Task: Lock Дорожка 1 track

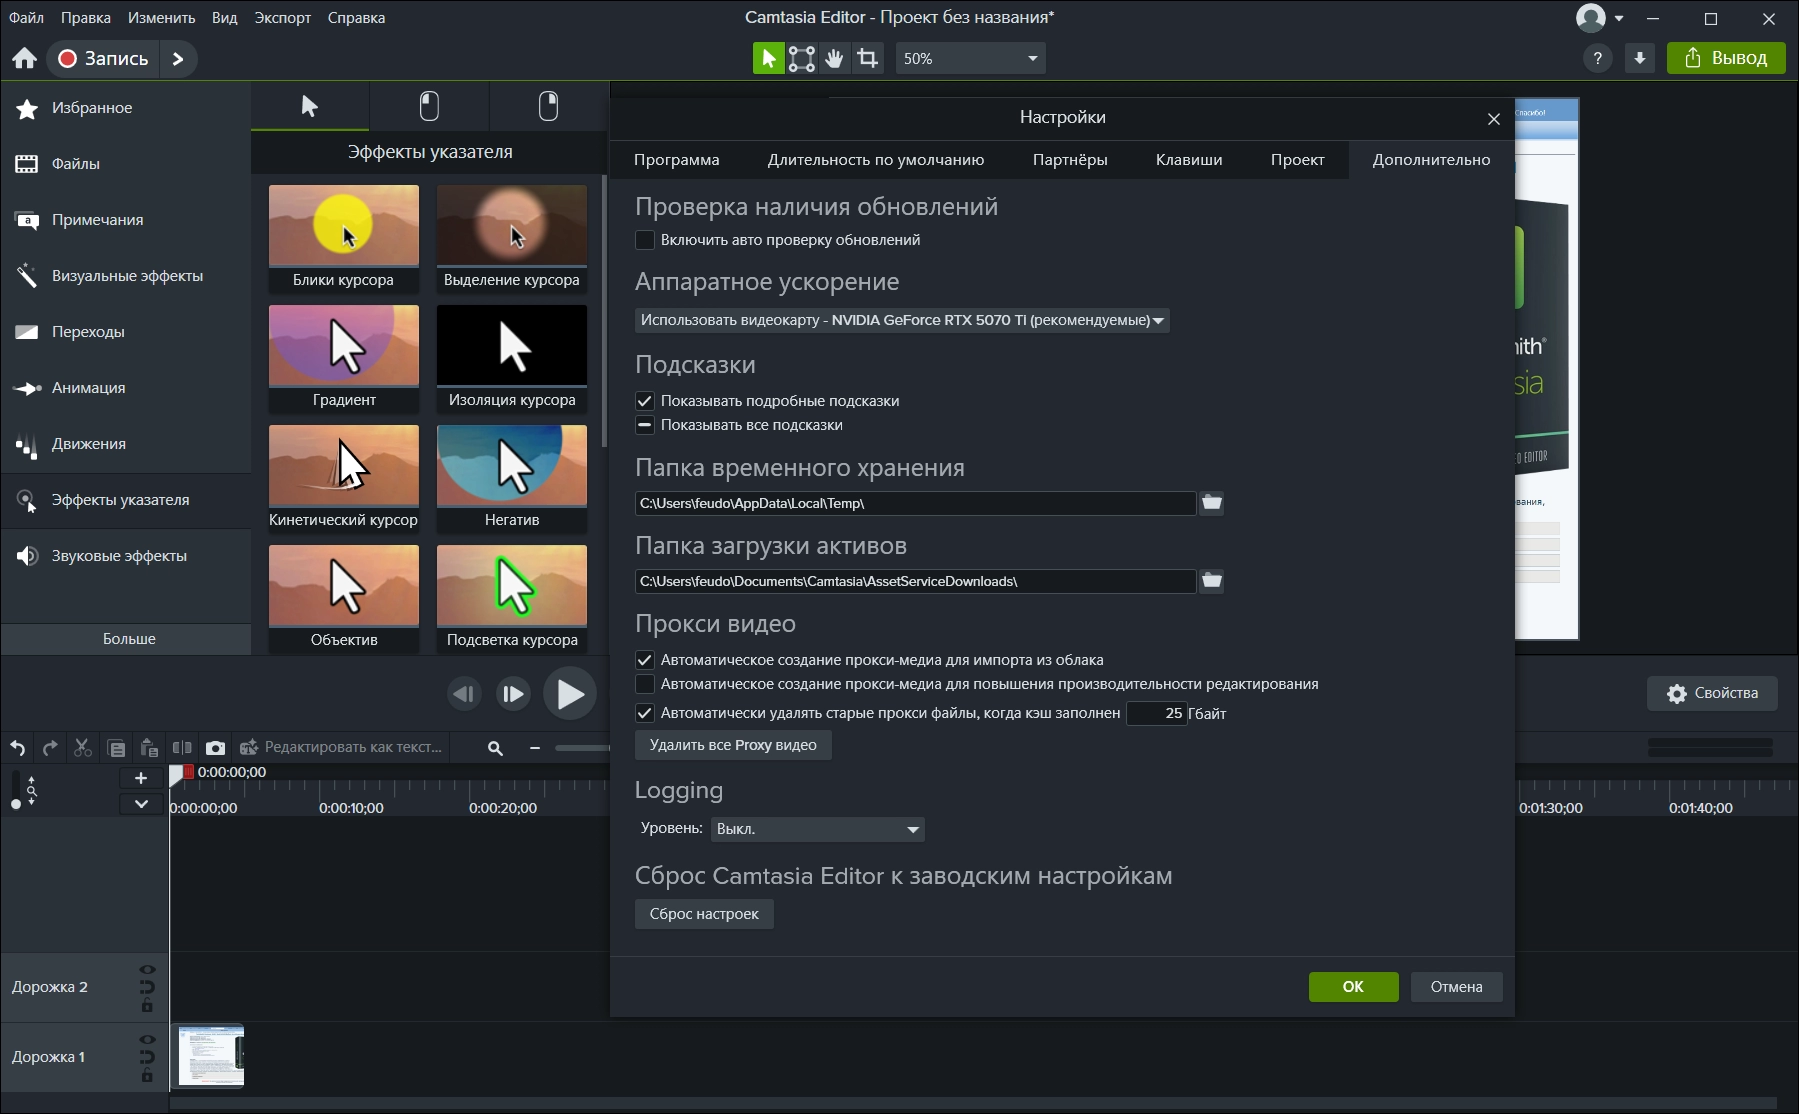Action: 147,1076
